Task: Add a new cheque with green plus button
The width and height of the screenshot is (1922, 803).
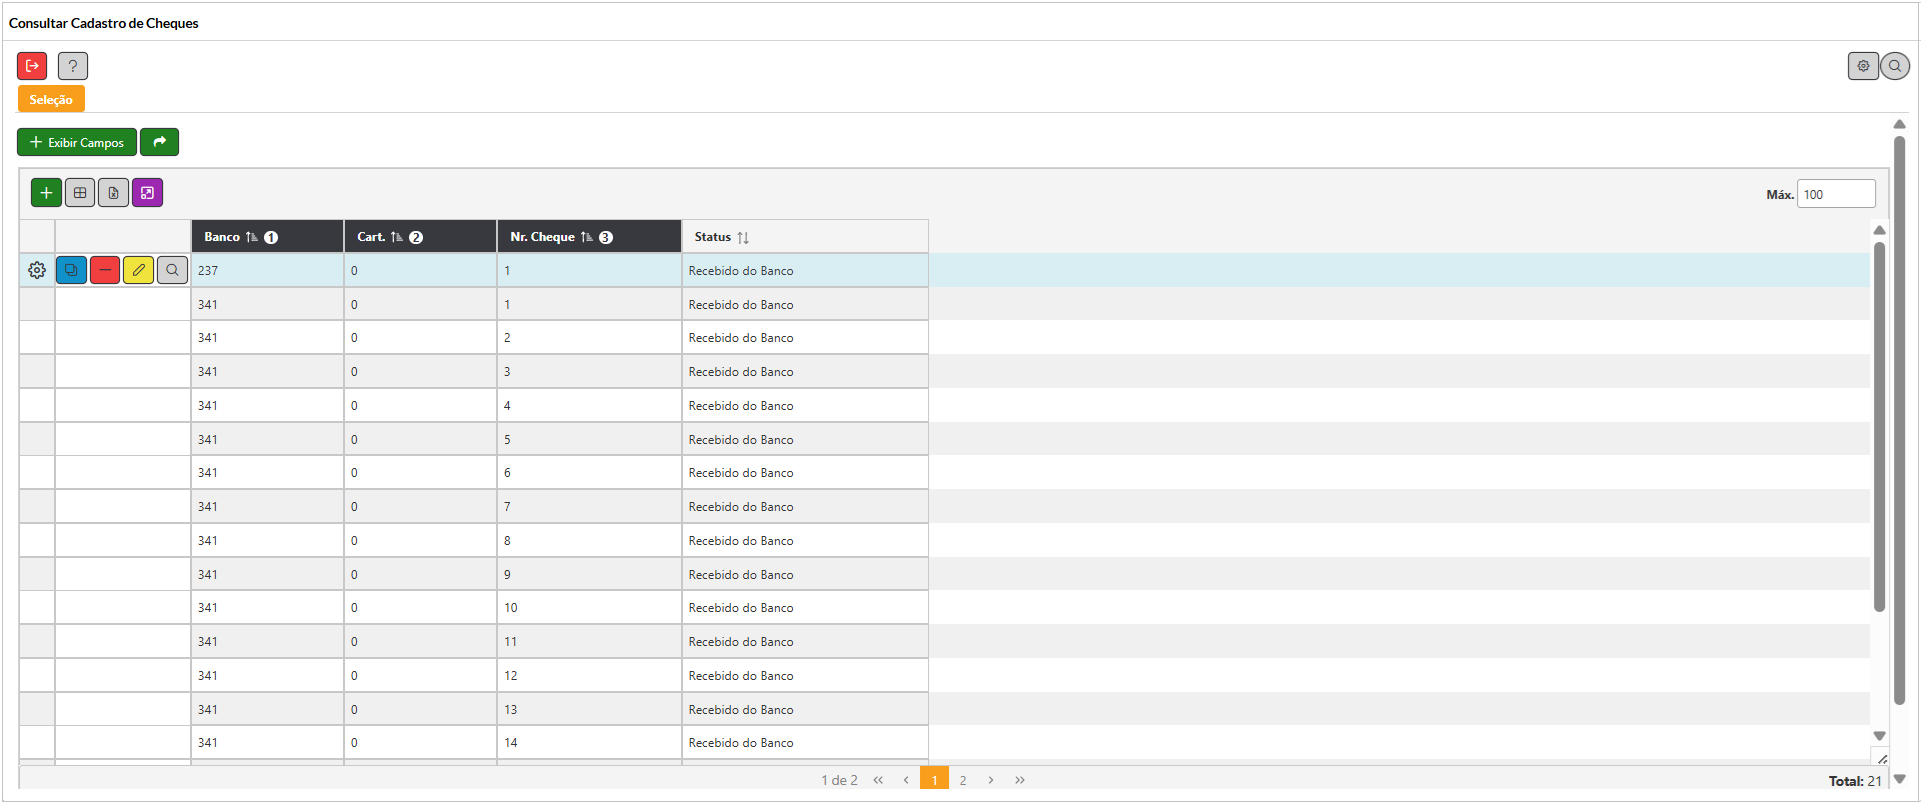Action: point(46,193)
